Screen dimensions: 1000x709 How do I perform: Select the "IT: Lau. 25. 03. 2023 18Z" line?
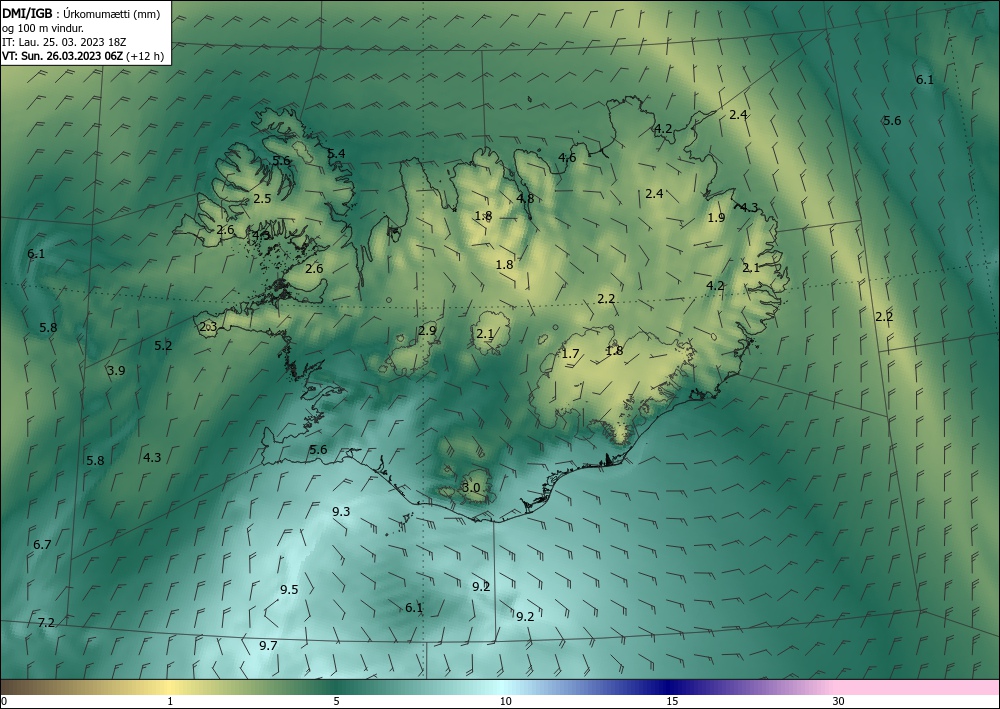(x=64, y=42)
